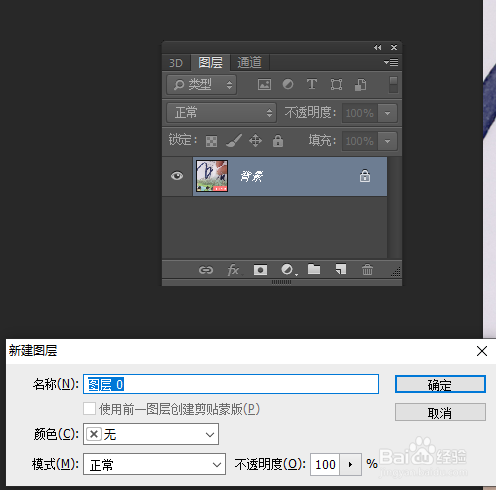Open the layers panel flyout menu
The width and height of the screenshot is (496, 490).
[391, 62]
